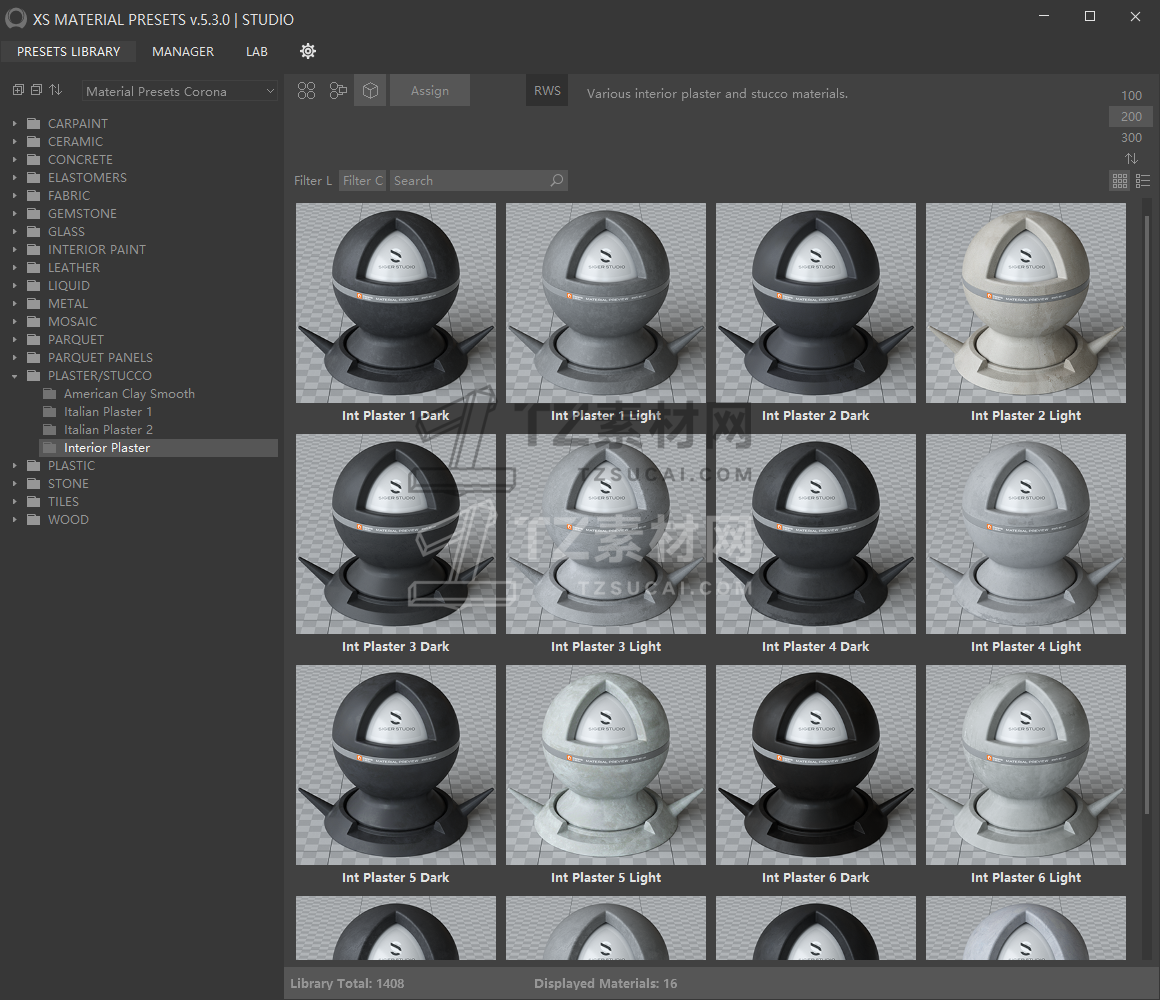Screen dimensions: 1160x1000
Task: Click the expand-all tree icon
Action: tap(18, 90)
